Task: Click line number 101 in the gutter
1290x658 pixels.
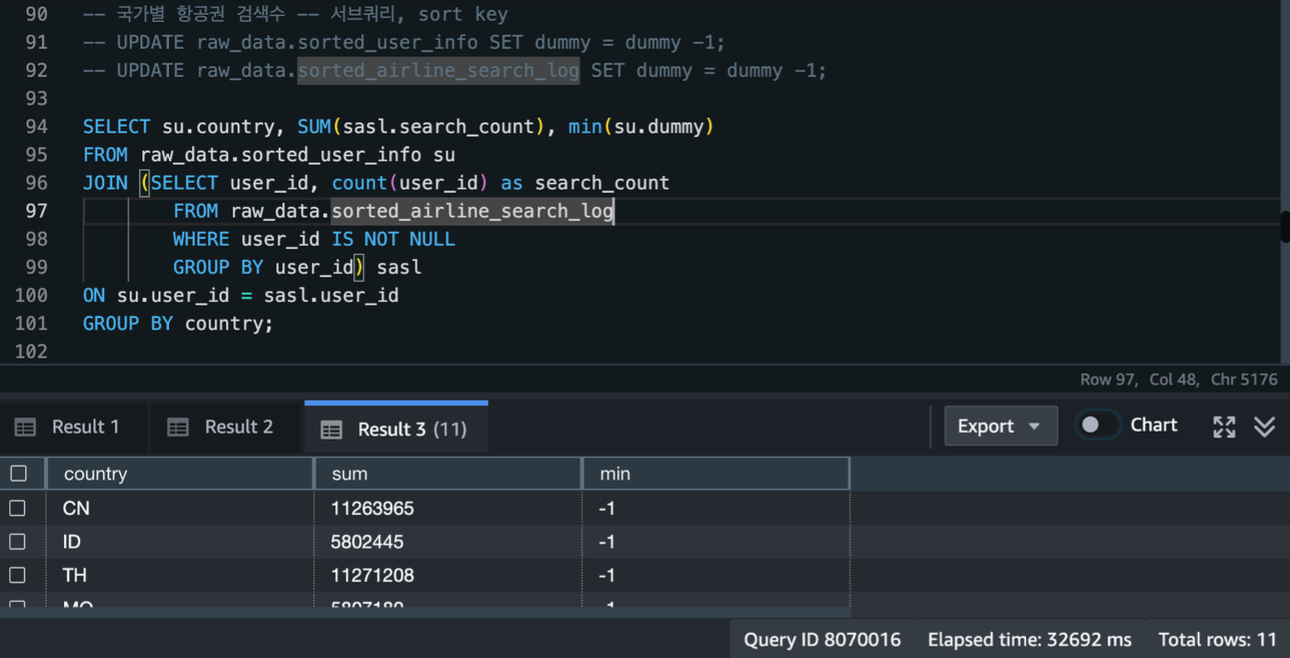Action: click(31, 323)
